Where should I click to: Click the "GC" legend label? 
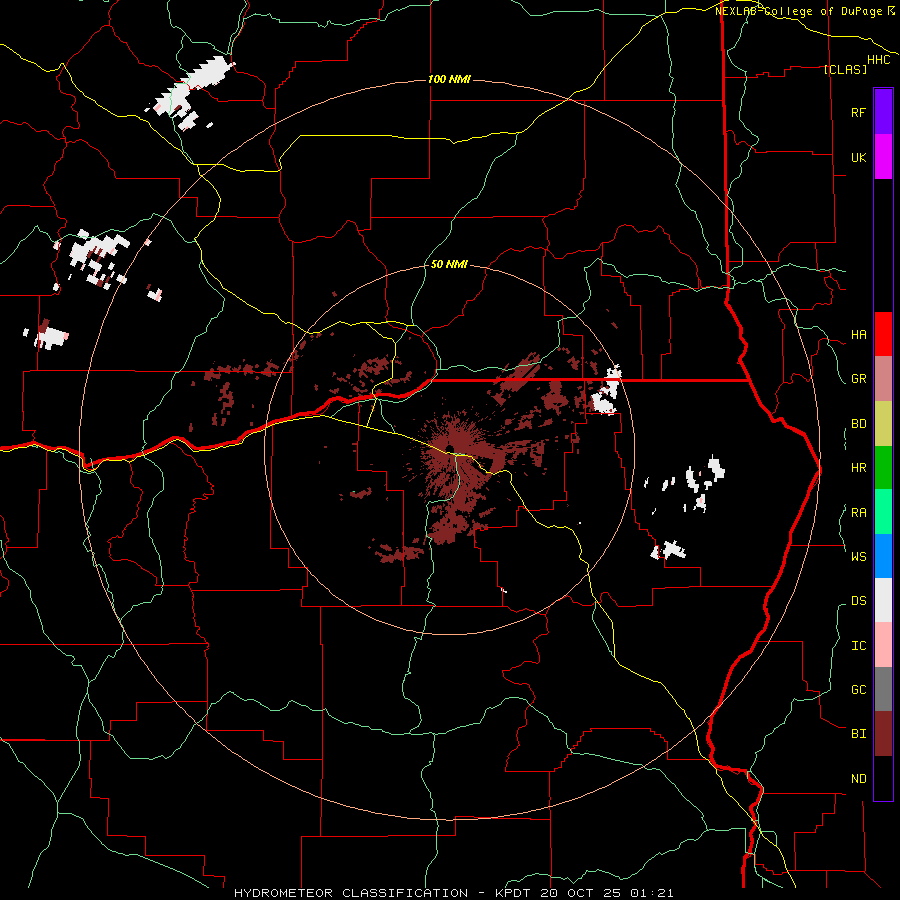coord(858,690)
